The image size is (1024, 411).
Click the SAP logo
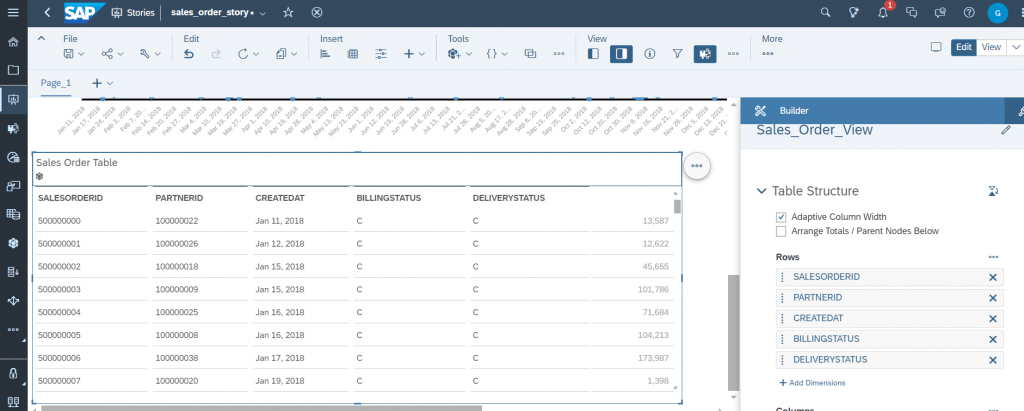coord(85,12)
